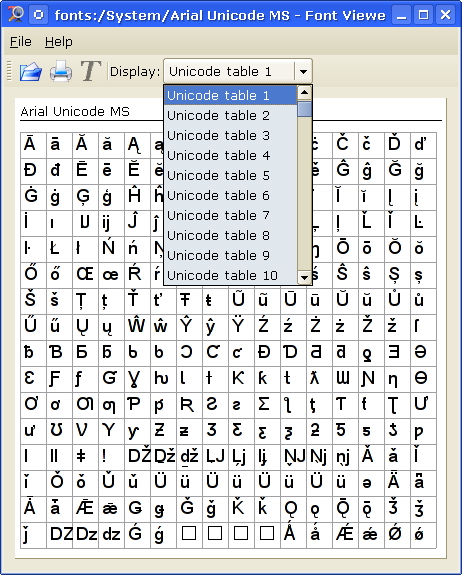The width and height of the screenshot is (462, 575).
Task: Choose Unicode table 10 option
Action: (230, 275)
